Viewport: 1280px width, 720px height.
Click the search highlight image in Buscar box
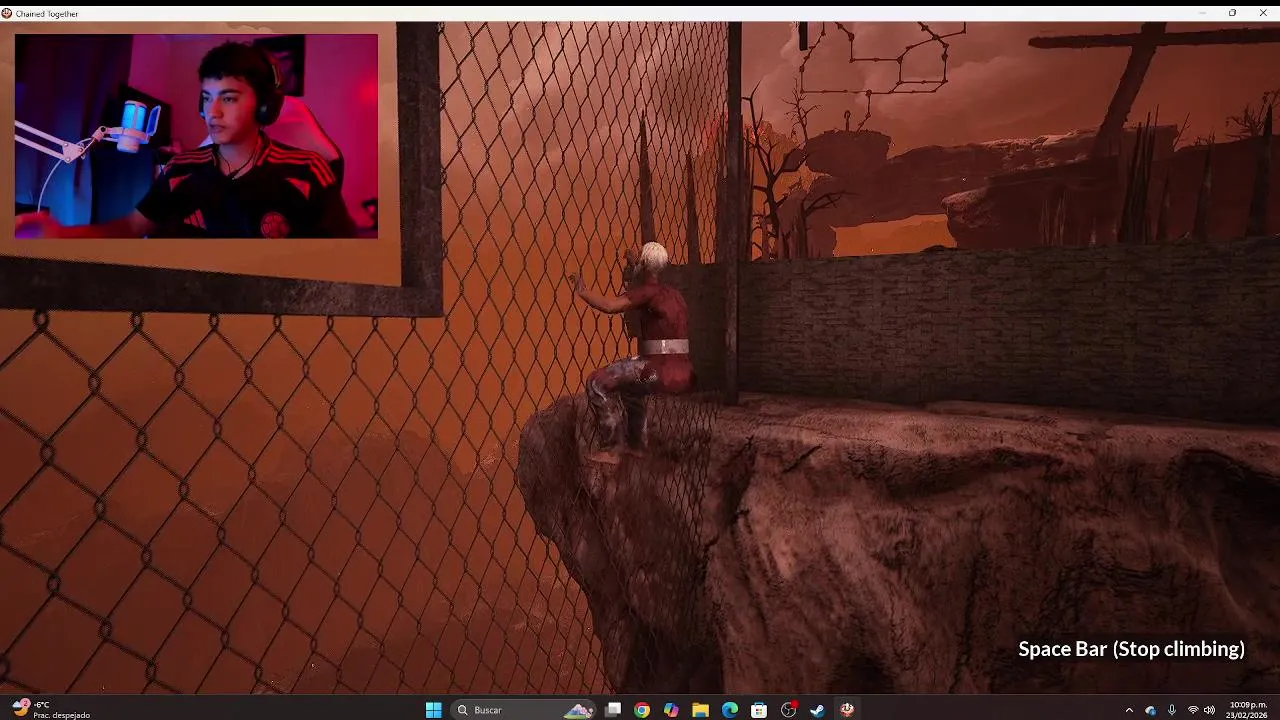579,710
